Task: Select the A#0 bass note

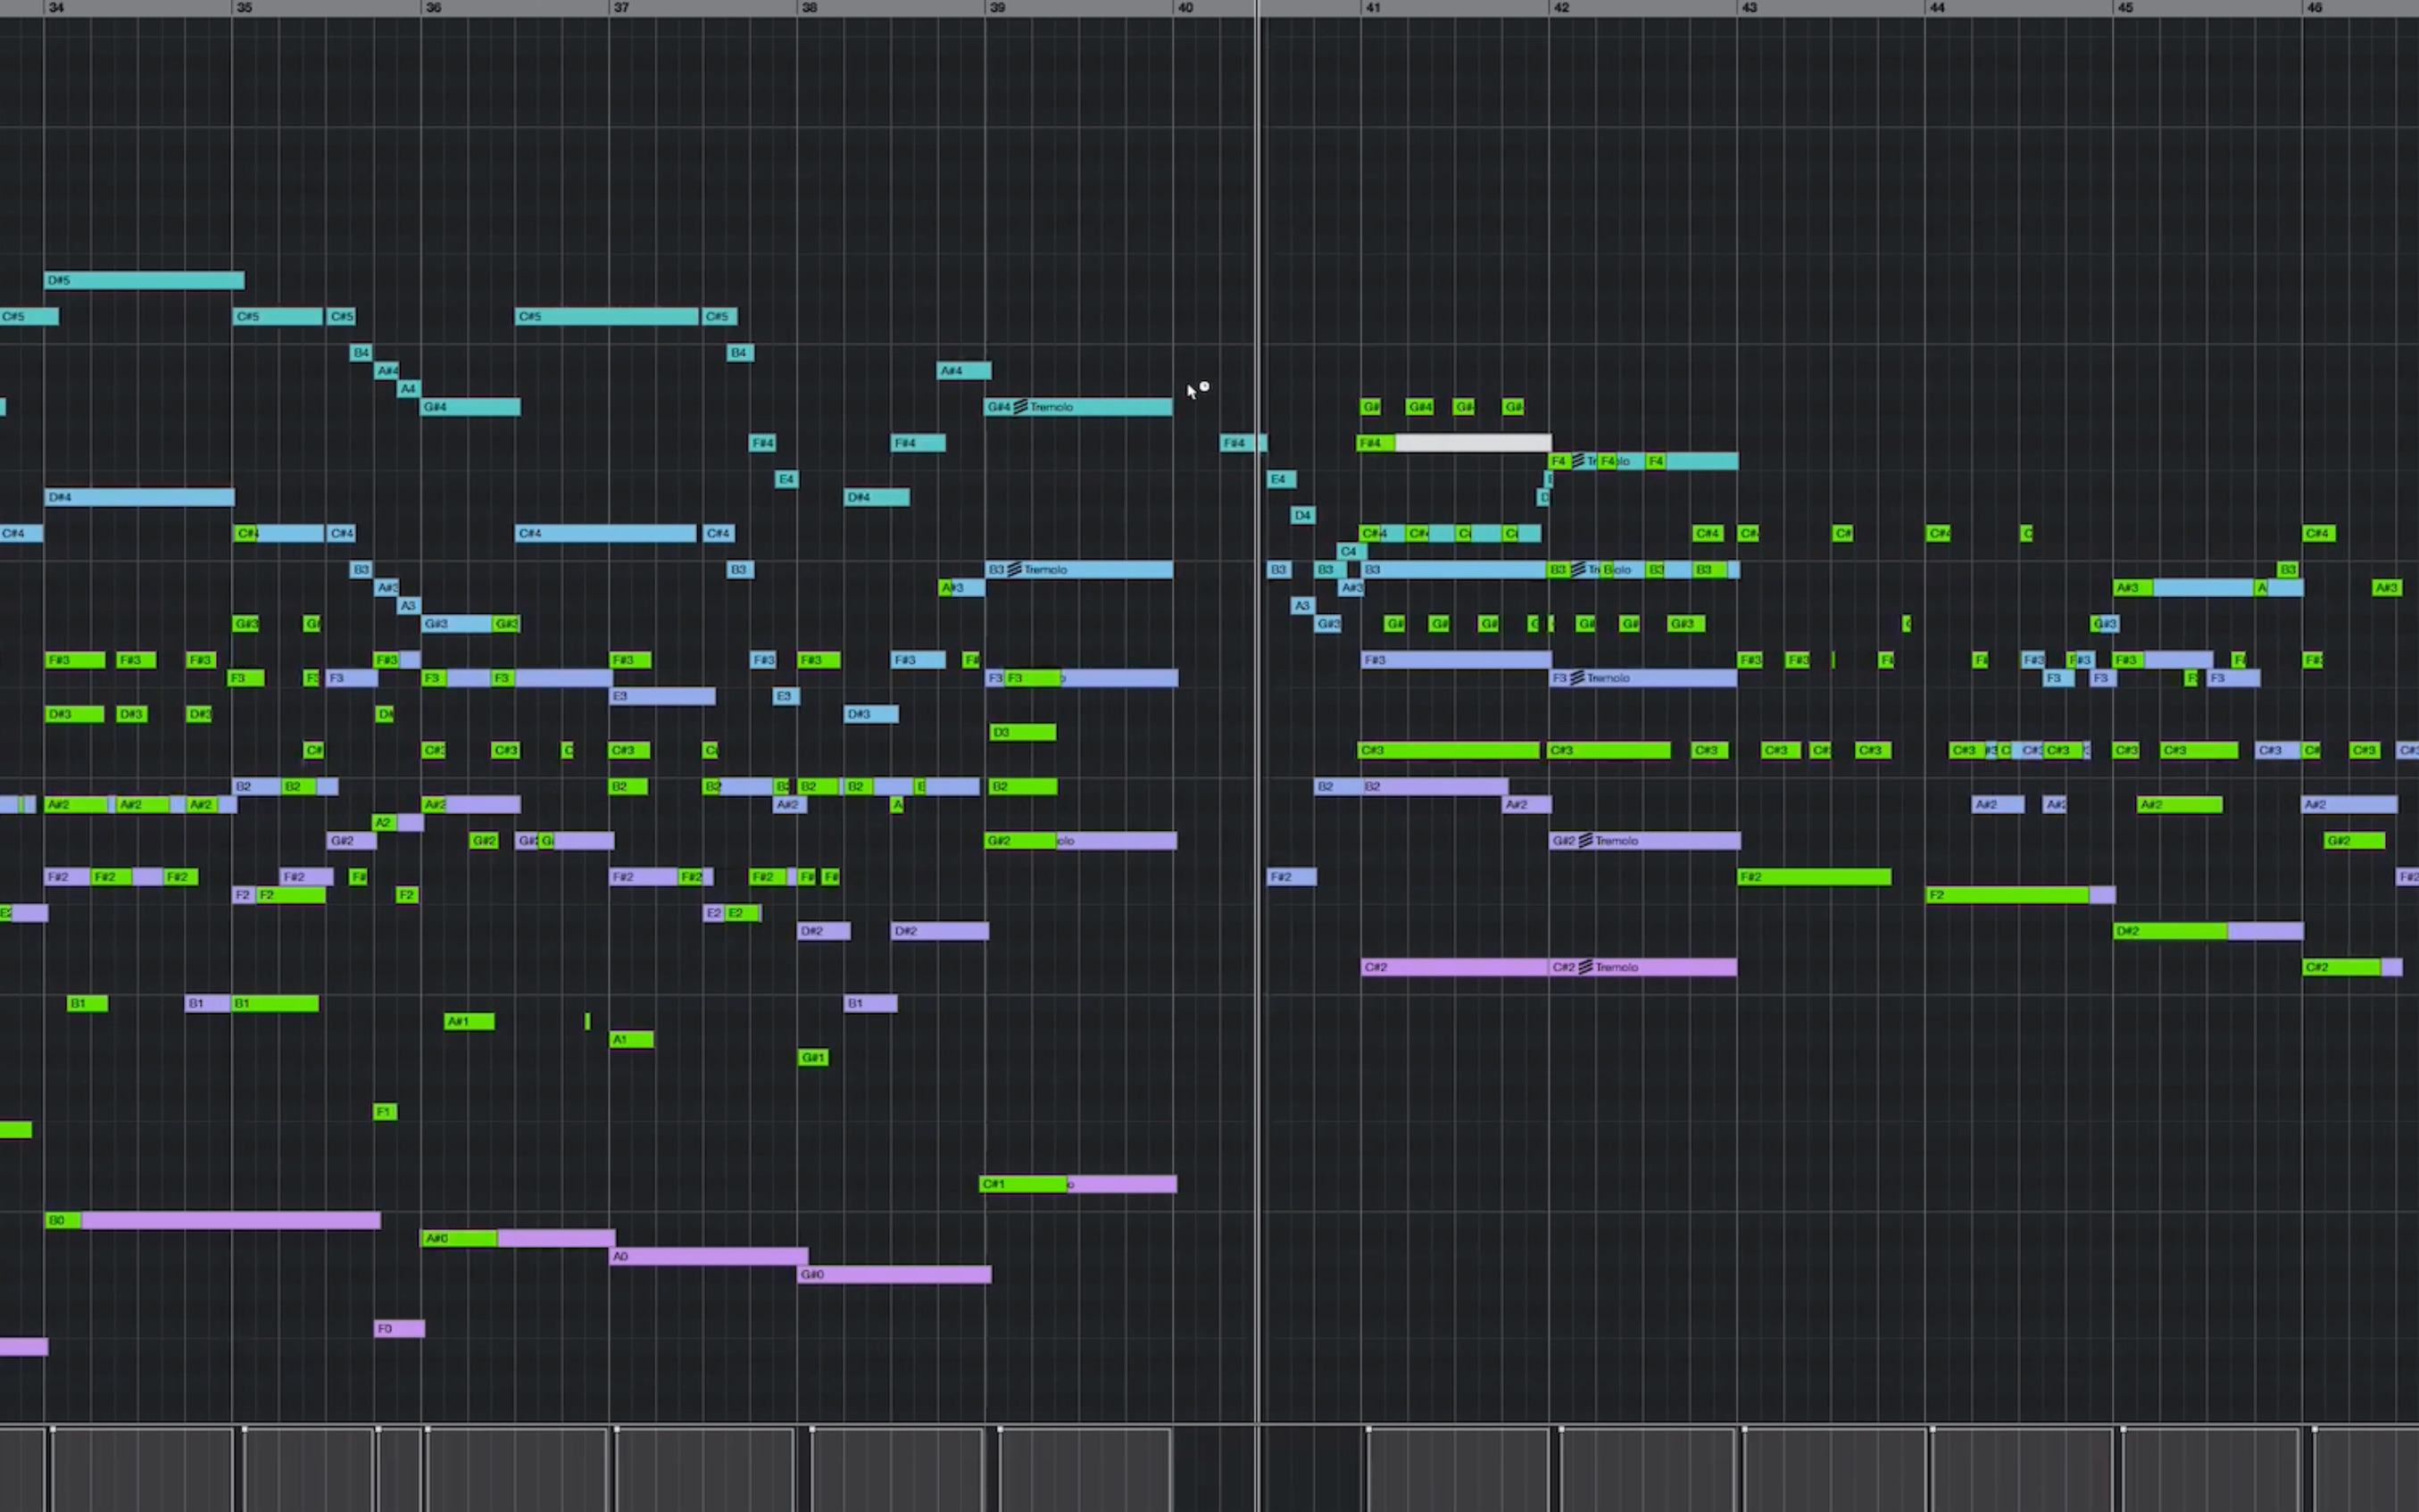Action: tap(518, 1238)
